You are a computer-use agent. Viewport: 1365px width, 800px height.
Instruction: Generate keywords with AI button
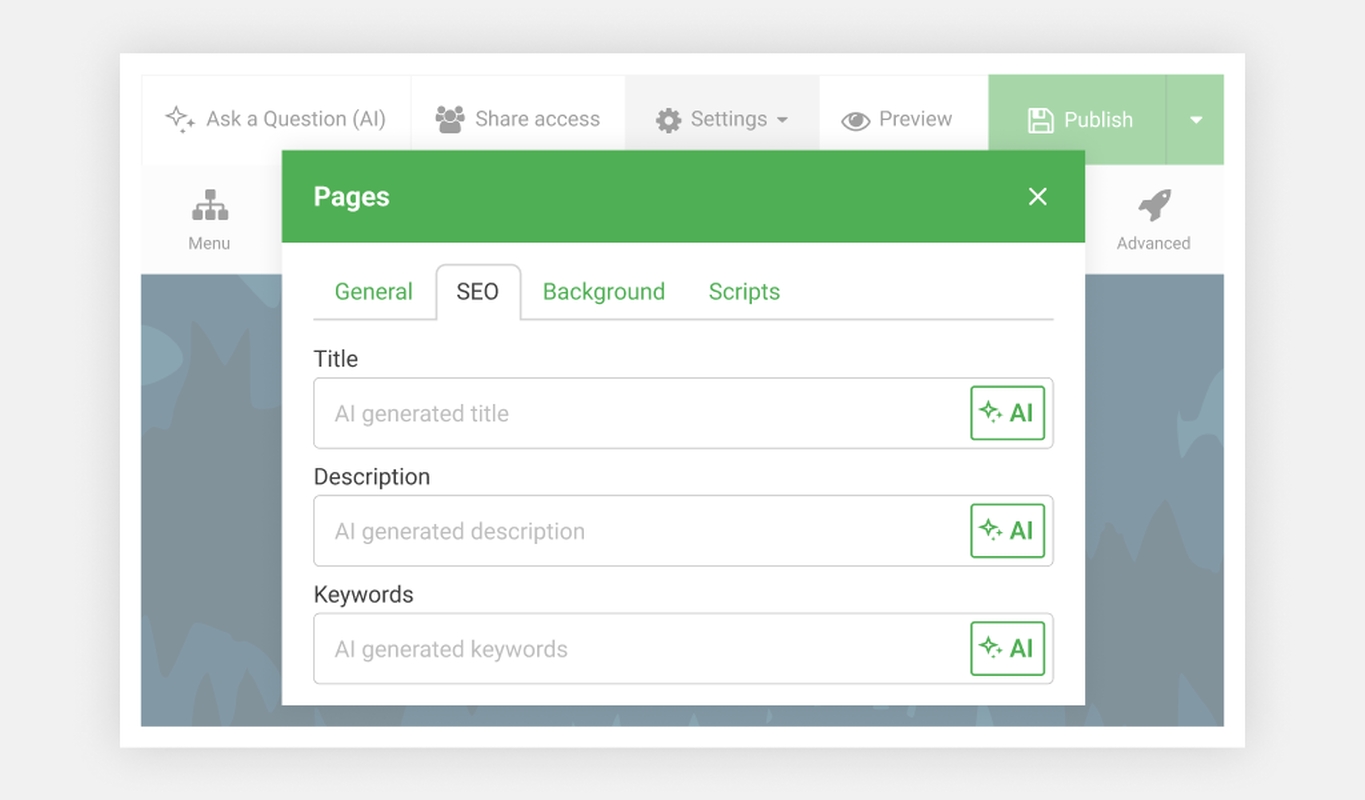pos(1007,649)
